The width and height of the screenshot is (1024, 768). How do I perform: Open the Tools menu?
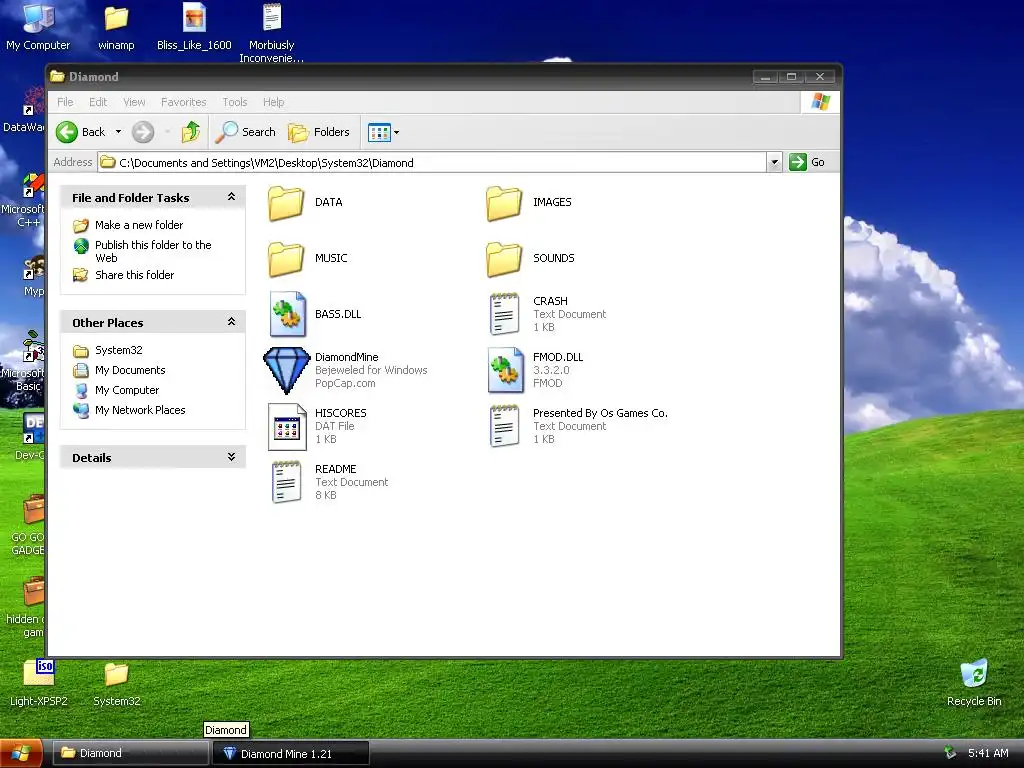(x=234, y=102)
